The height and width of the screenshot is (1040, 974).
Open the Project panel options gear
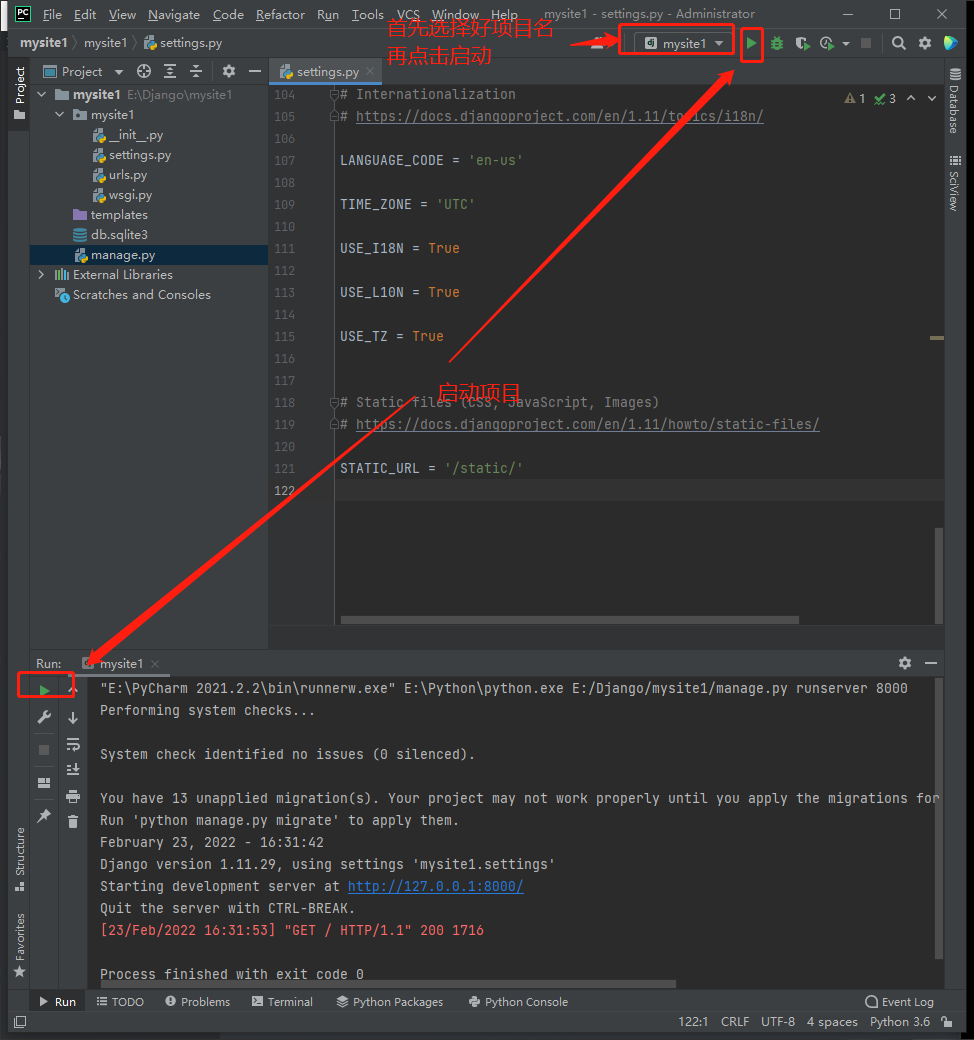(x=229, y=71)
